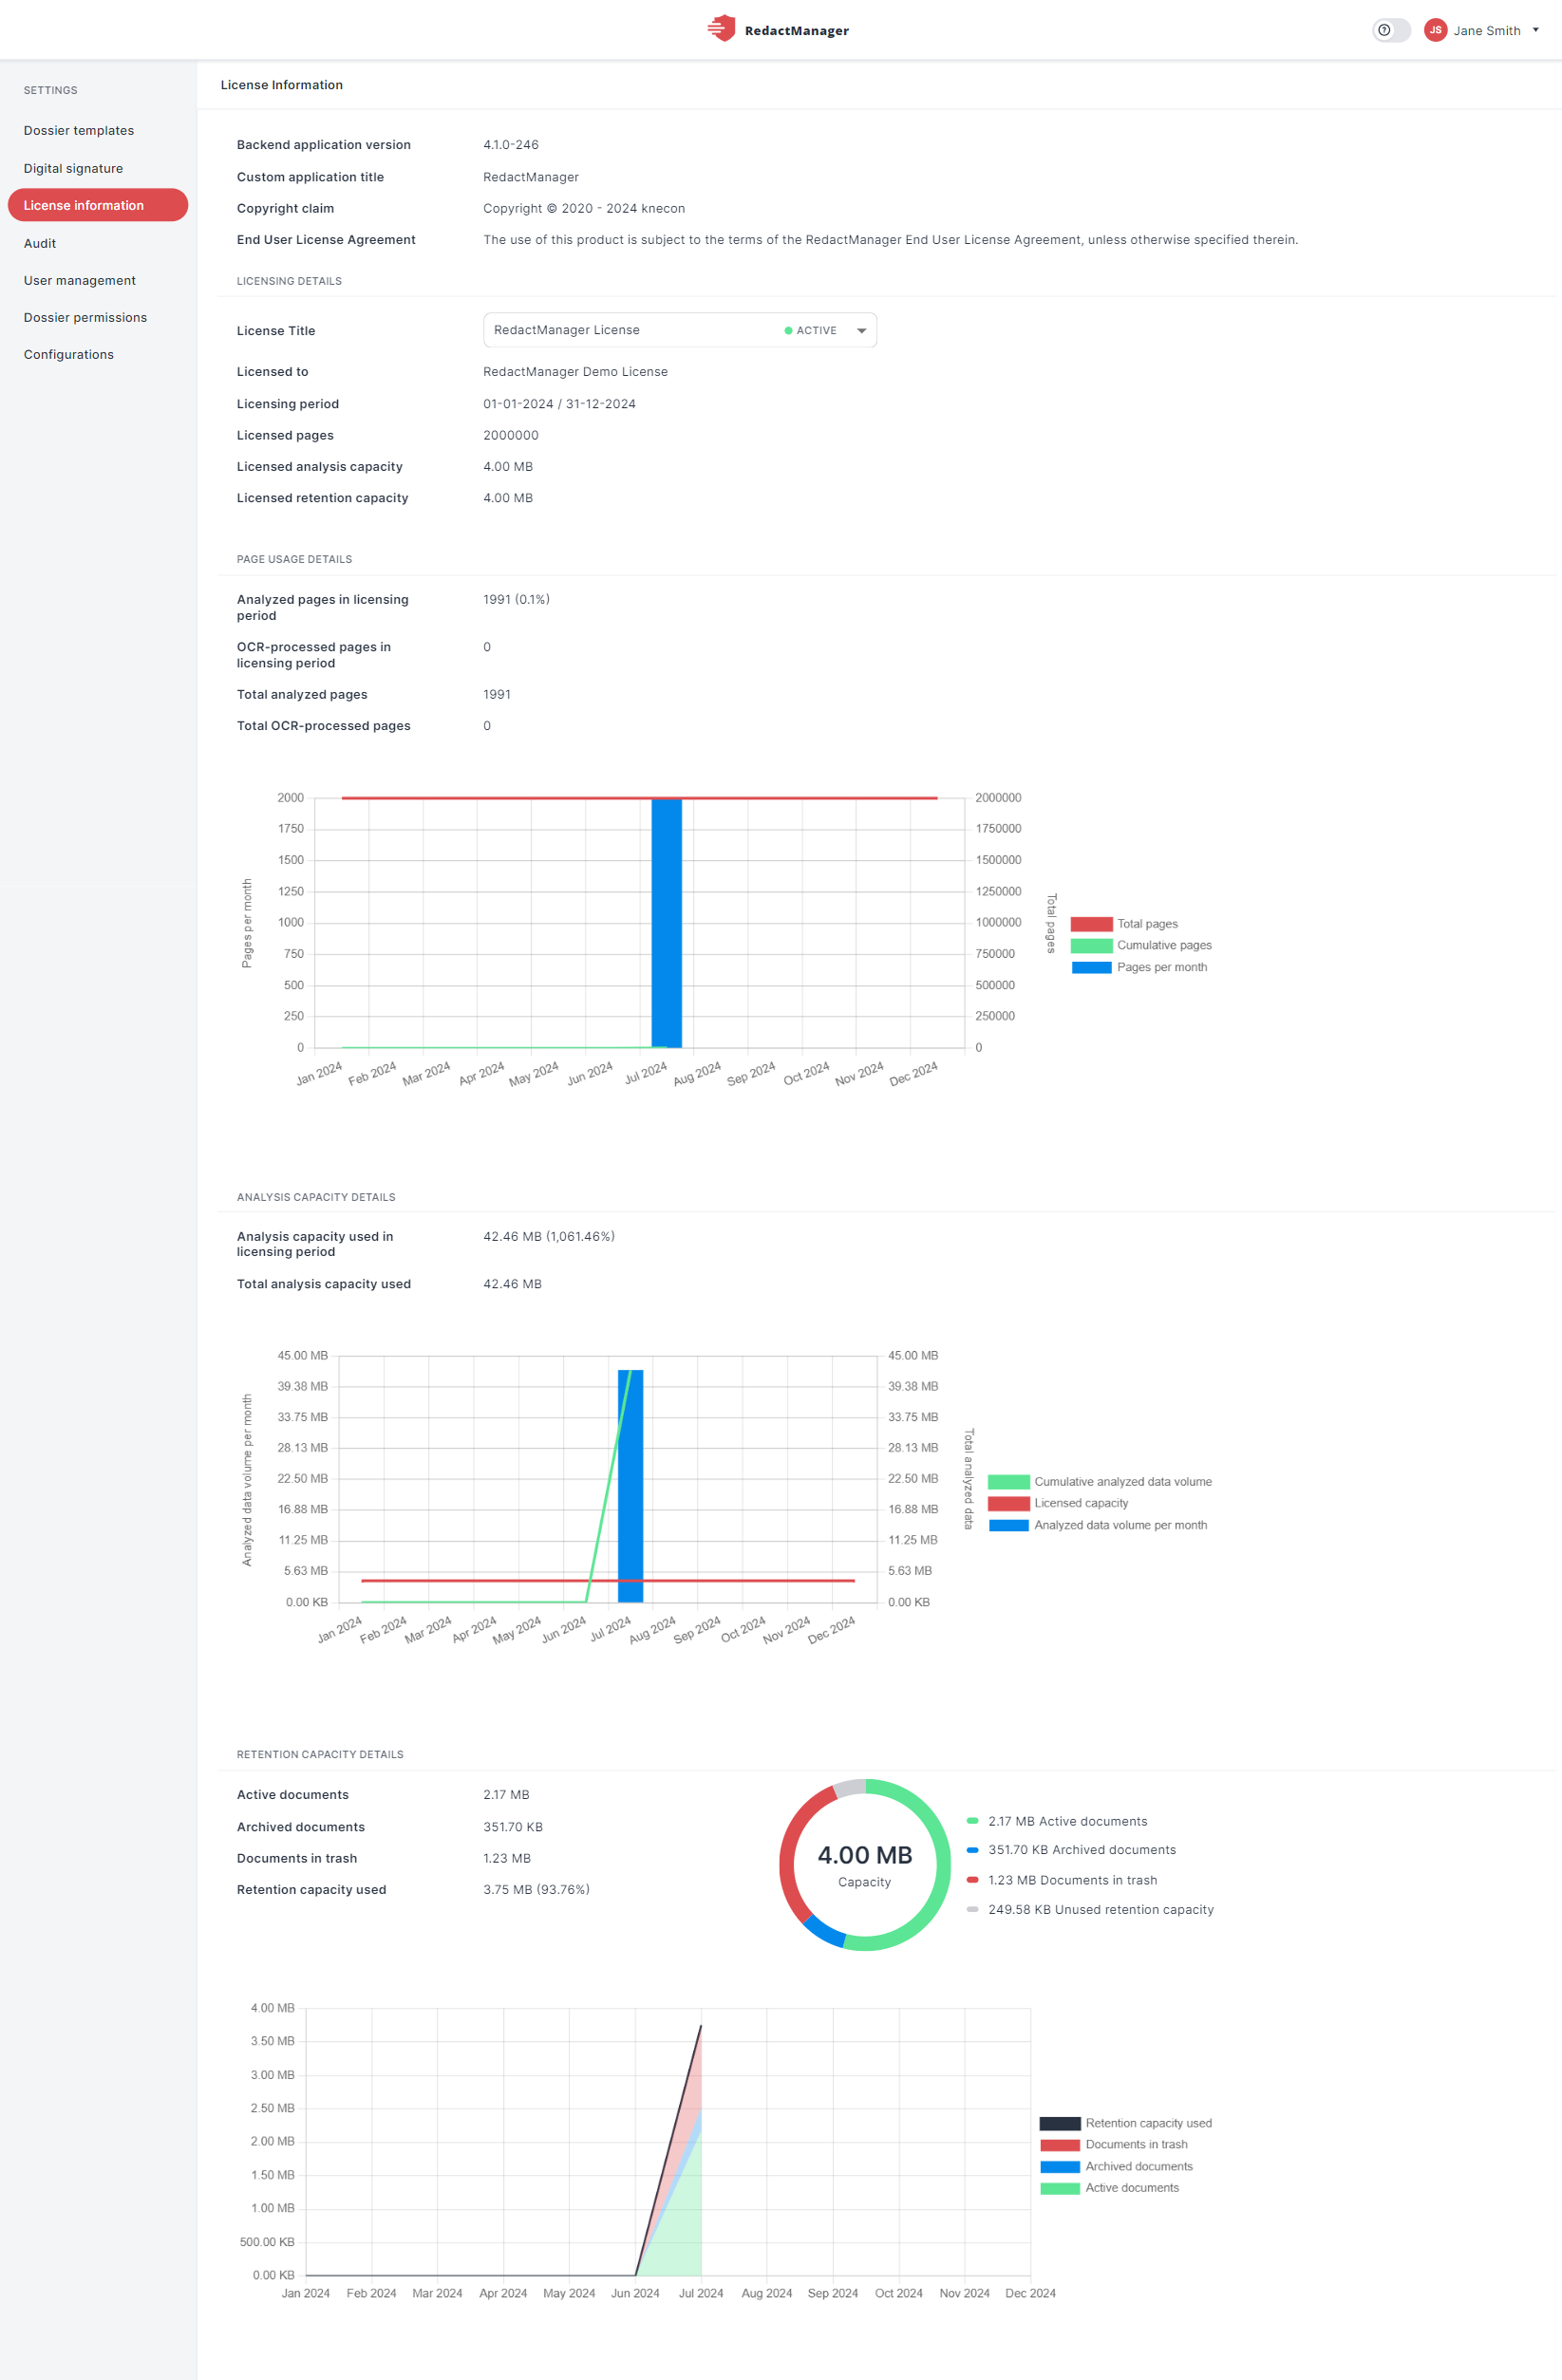This screenshot has width=1562, height=2380.
Task: Toggle Active documents chart legend swatch
Action: point(1060,2188)
